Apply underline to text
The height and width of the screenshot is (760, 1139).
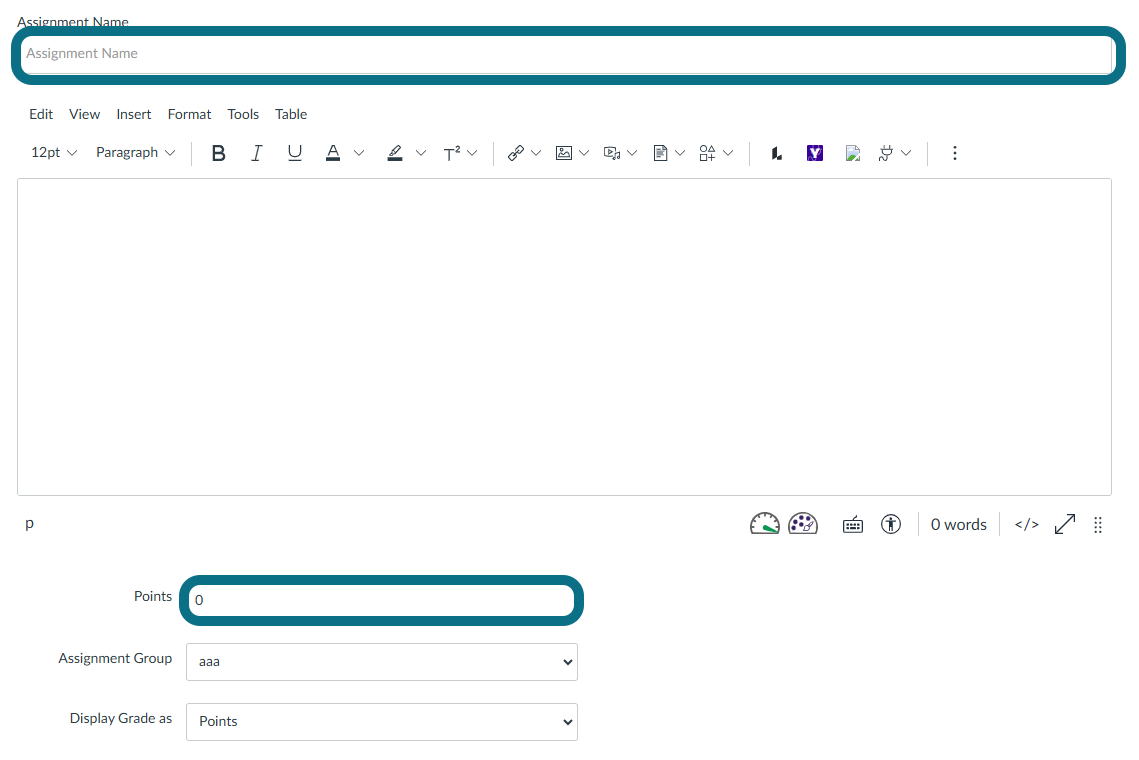pos(294,153)
